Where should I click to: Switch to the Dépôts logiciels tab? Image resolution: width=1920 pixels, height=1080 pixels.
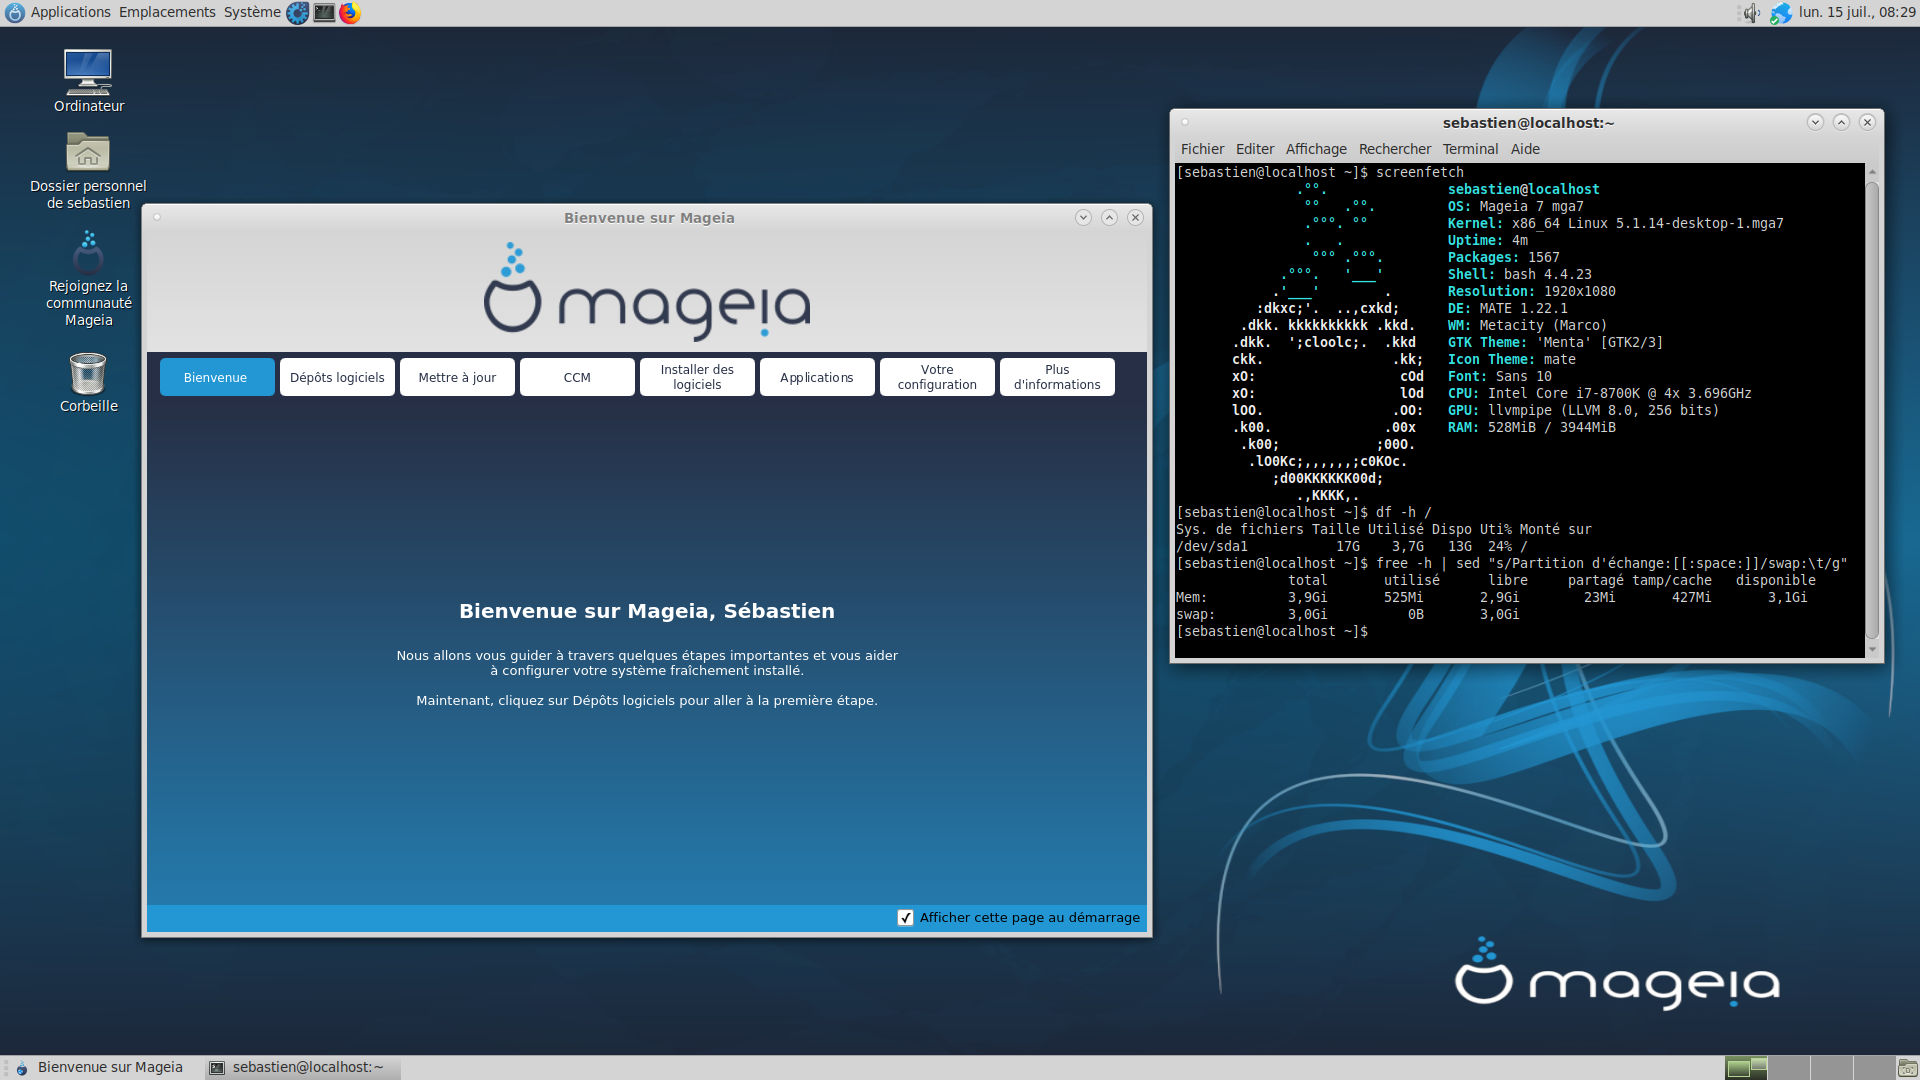pos(337,377)
